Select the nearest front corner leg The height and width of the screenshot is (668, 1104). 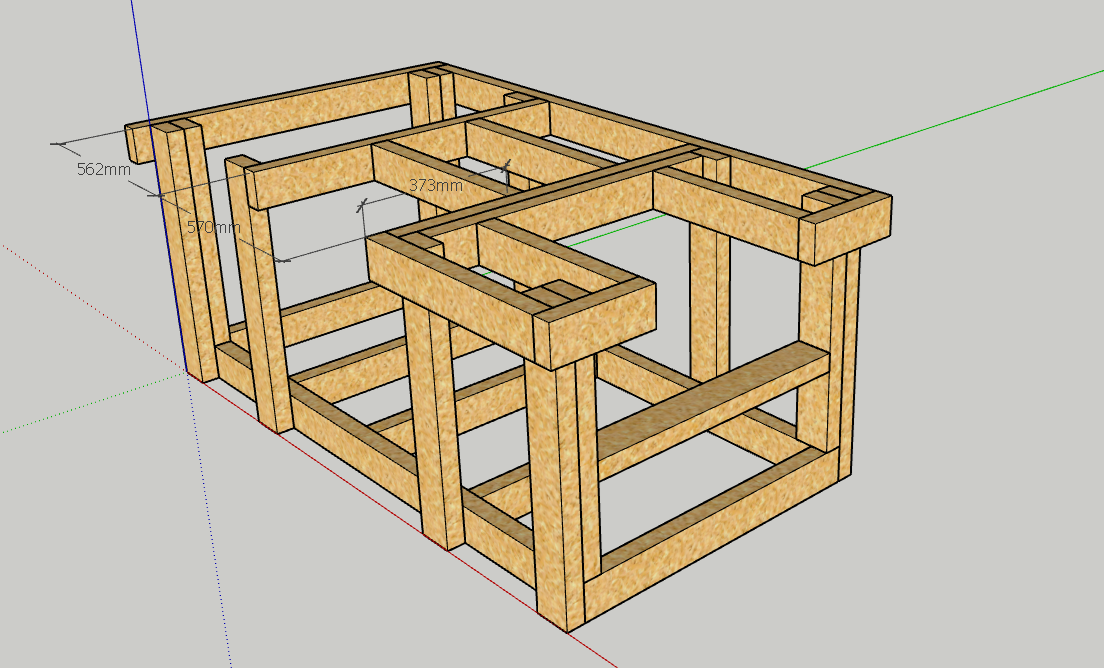click(558, 490)
